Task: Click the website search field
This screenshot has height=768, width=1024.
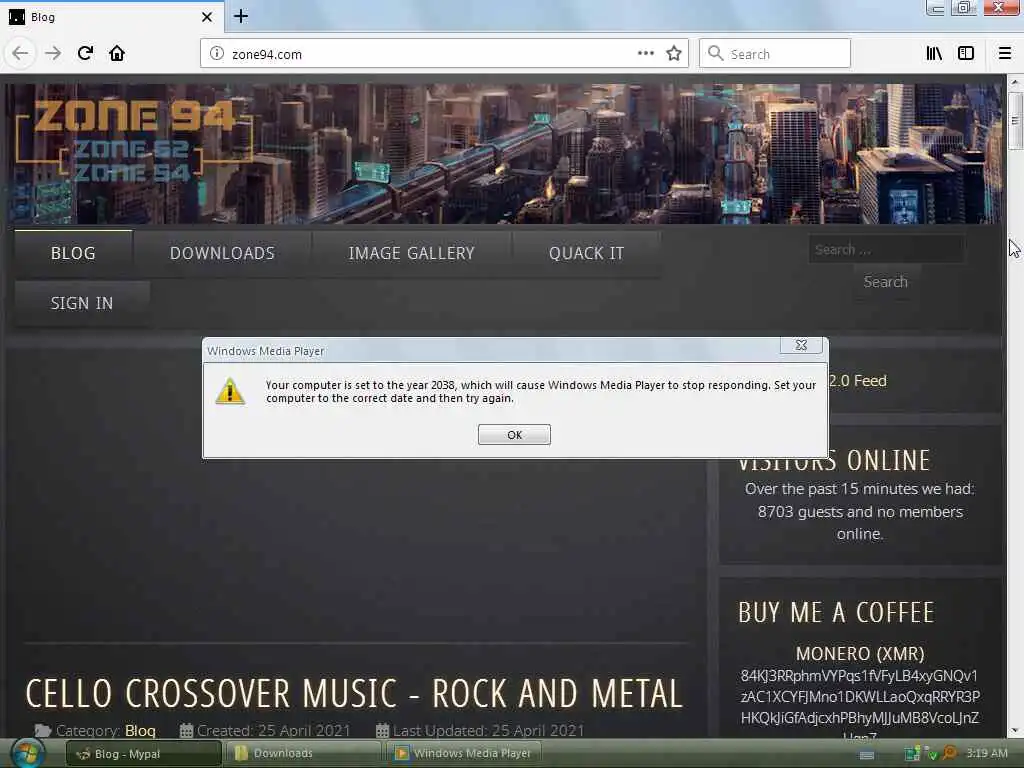Action: coord(886,249)
